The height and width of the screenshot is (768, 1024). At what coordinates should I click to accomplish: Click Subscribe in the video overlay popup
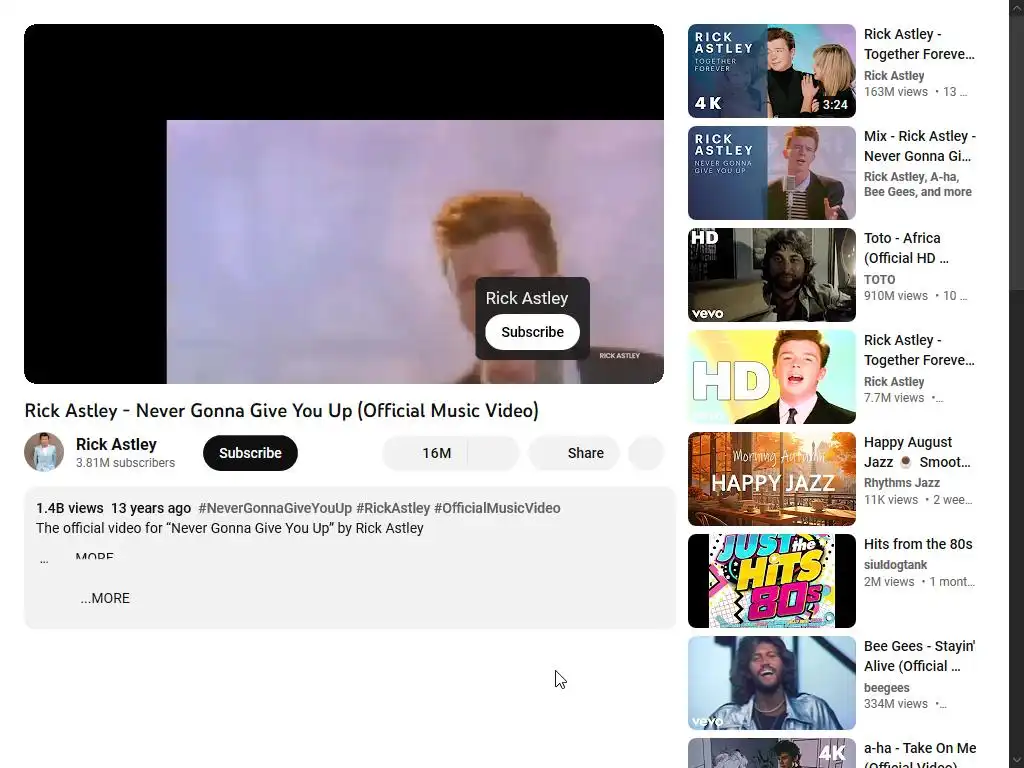[x=532, y=332]
